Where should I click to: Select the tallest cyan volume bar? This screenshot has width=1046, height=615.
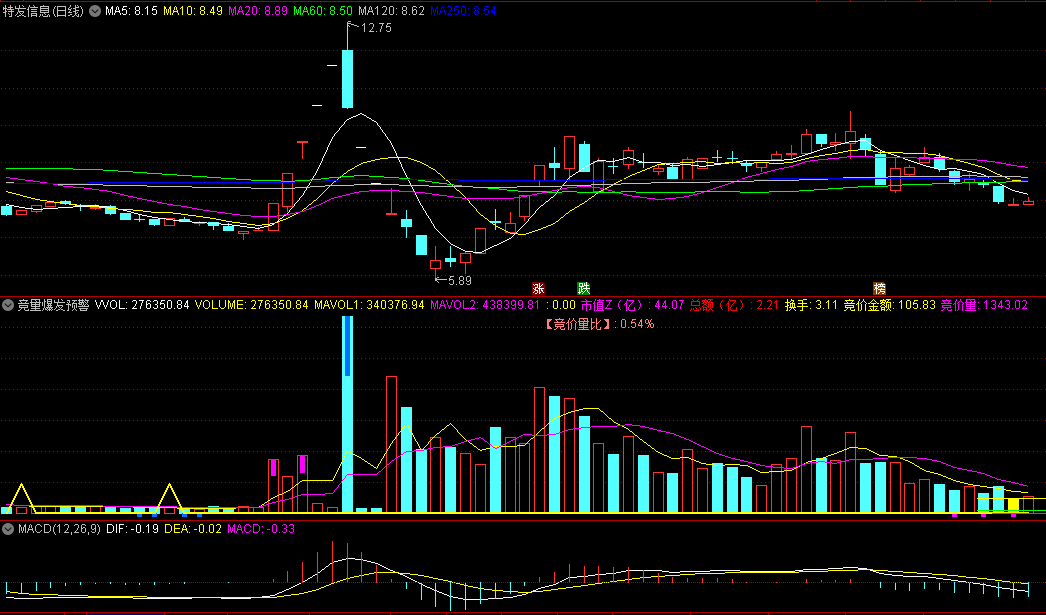tap(348, 414)
